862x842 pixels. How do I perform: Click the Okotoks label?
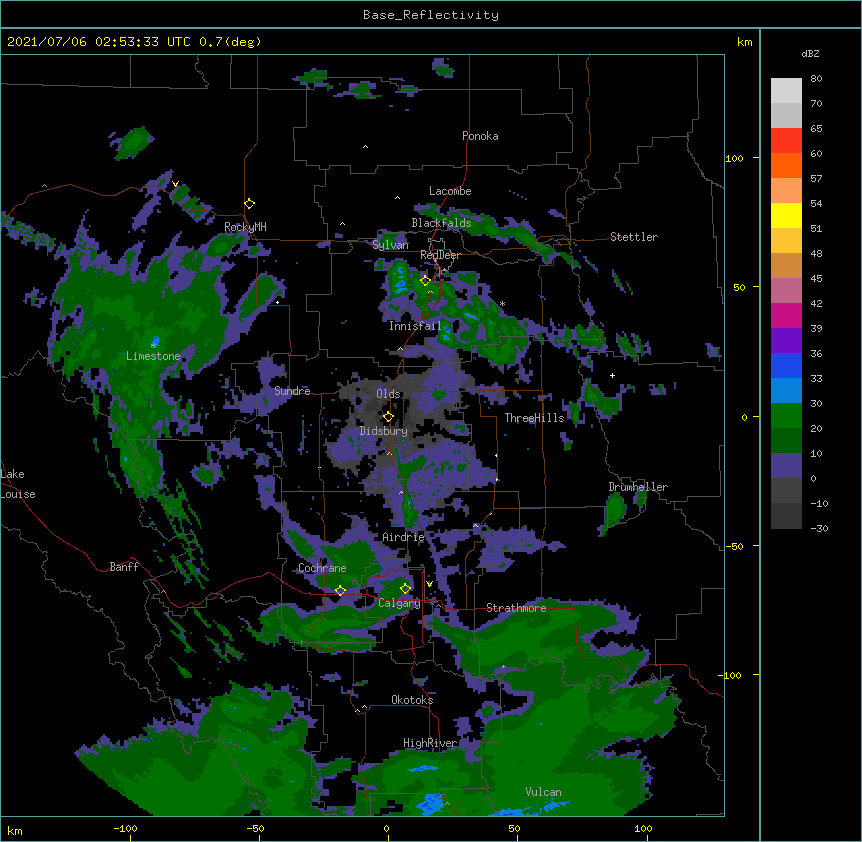click(412, 700)
